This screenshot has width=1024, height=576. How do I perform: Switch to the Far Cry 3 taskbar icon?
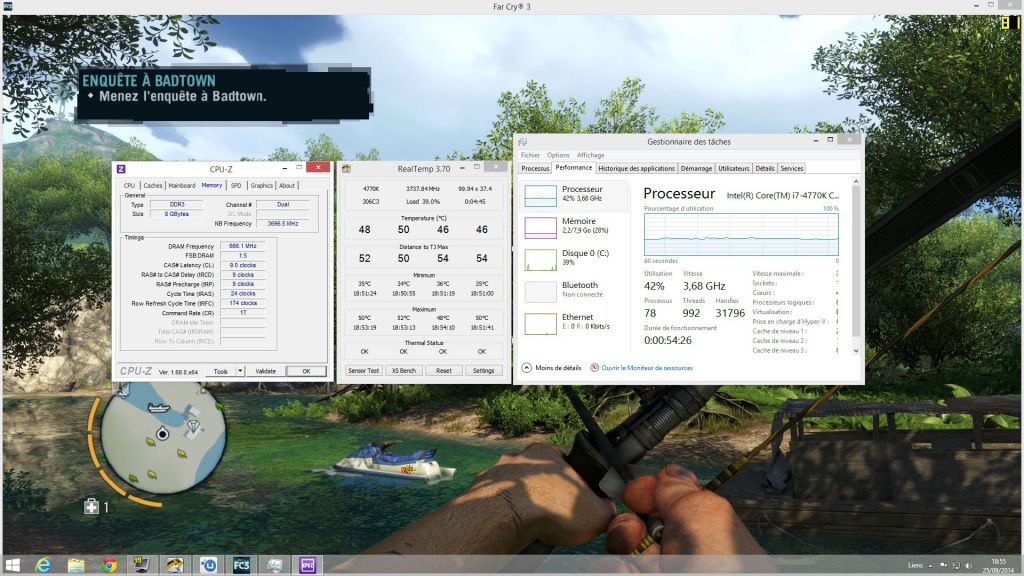pyautogui.click(x=241, y=565)
